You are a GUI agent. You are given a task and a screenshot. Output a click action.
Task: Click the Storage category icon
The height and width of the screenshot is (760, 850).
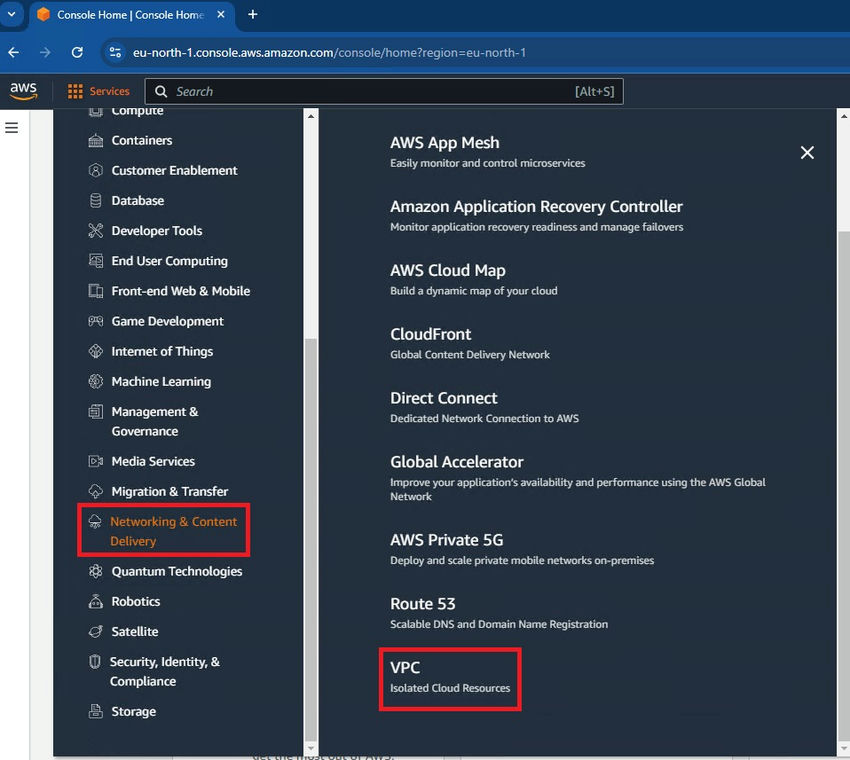[x=95, y=711]
